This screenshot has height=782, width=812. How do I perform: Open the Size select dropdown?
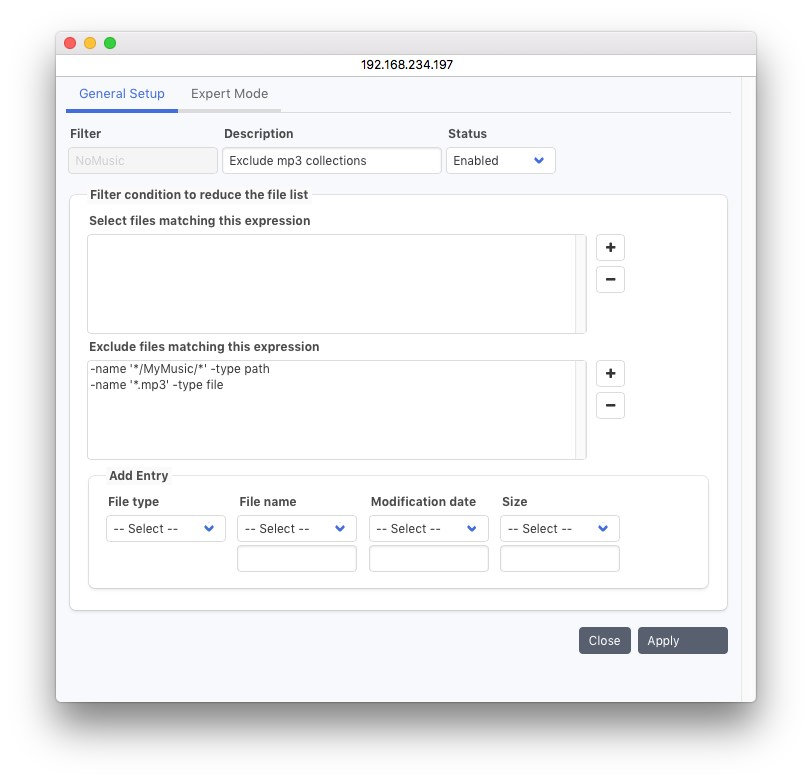[559, 529]
